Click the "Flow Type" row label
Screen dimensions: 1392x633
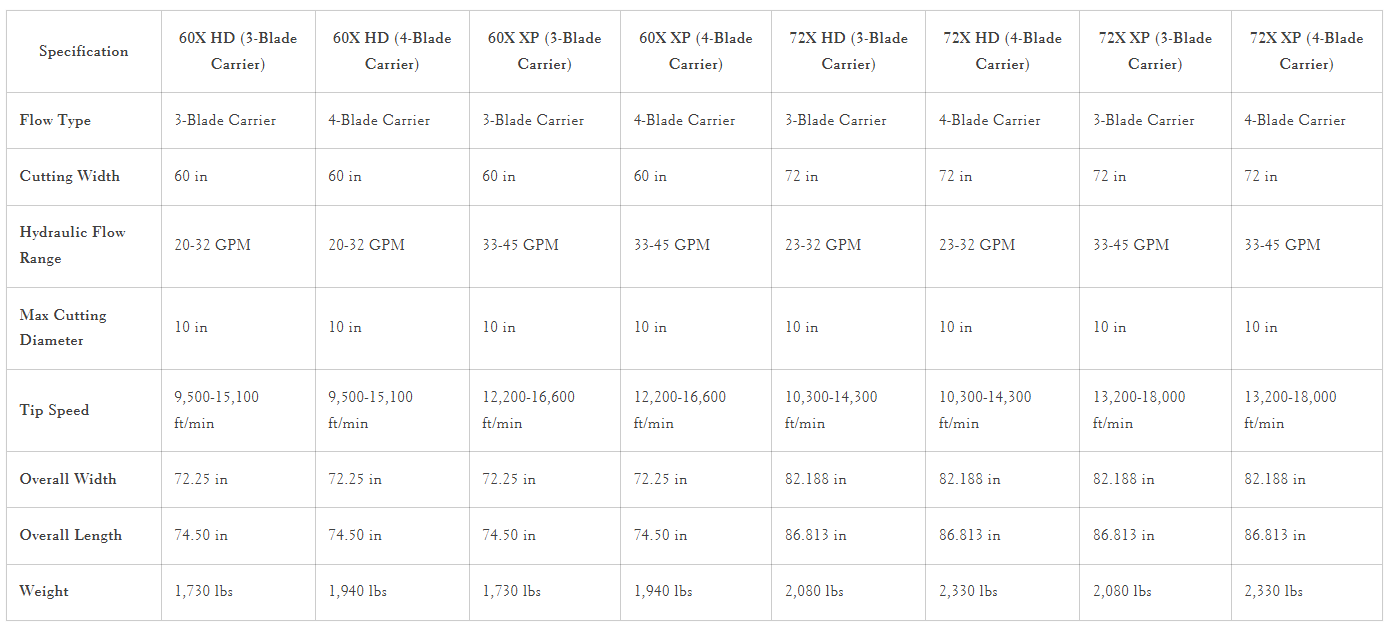pos(55,120)
